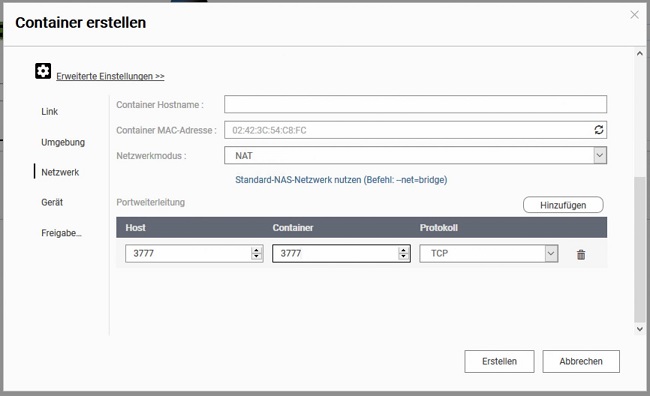The width and height of the screenshot is (650, 396).
Task: Cancel with the Abbrechen button
Action: pyautogui.click(x=581, y=361)
